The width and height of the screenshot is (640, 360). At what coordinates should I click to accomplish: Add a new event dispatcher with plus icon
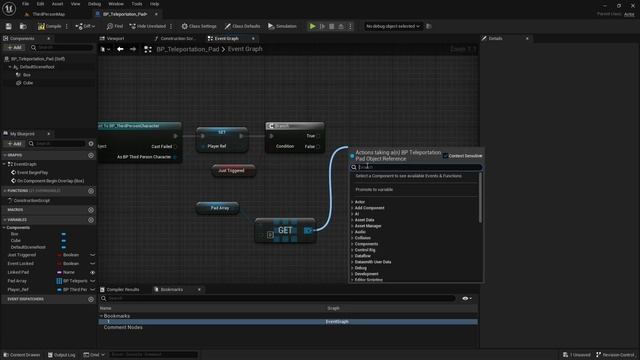[91, 299]
